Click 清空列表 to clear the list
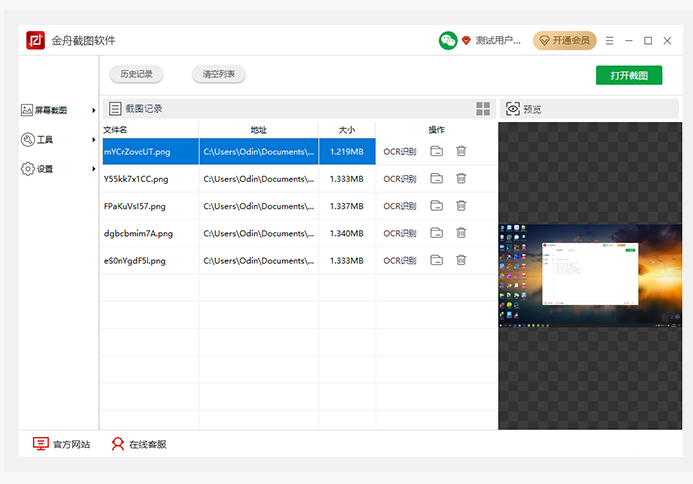 219,74
